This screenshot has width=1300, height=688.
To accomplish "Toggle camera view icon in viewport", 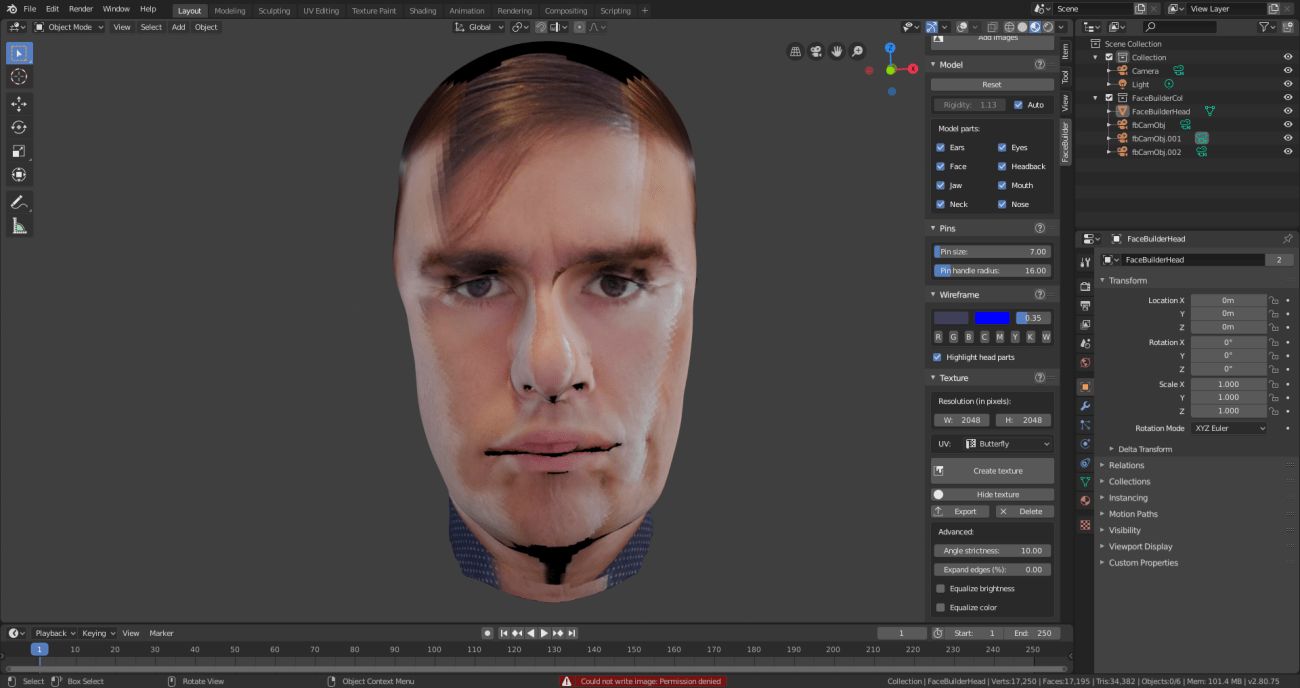I will 816,52.
